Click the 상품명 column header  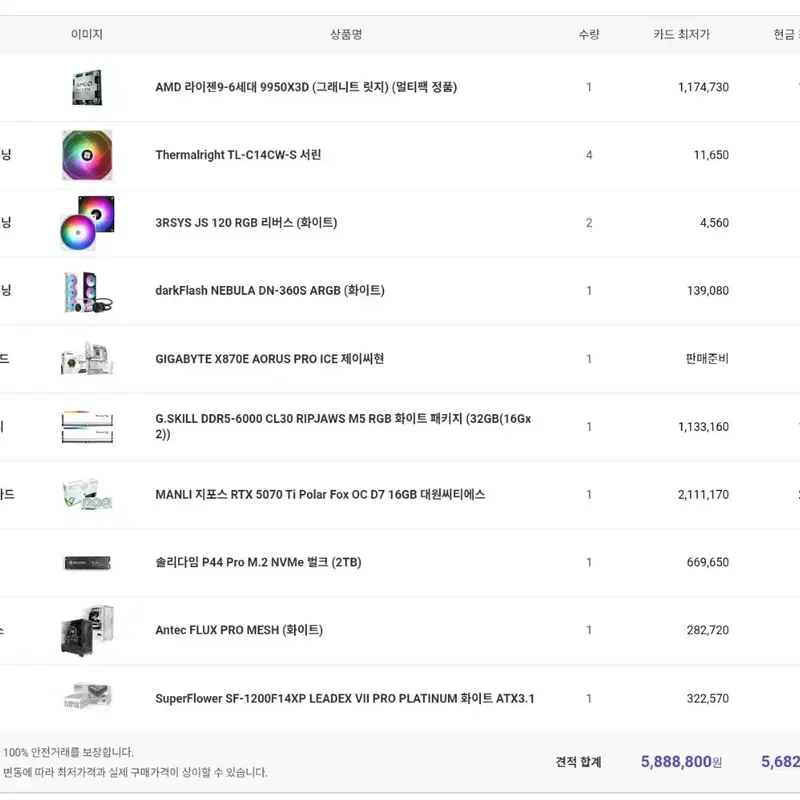tap(346, 34)
